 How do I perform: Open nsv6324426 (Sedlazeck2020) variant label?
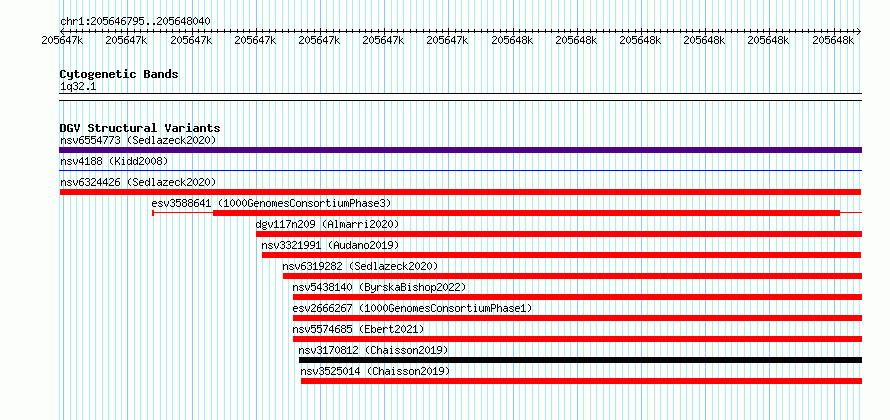(138, 182)
